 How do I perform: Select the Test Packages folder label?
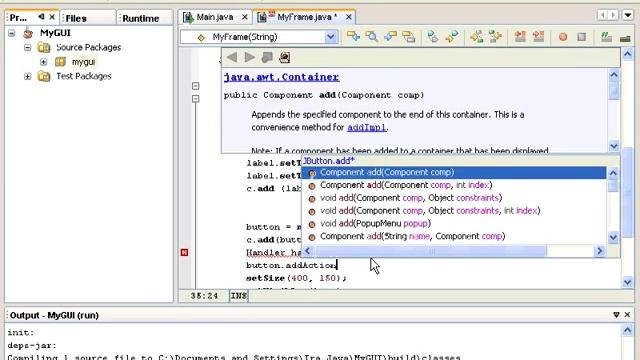coord(84,76)
